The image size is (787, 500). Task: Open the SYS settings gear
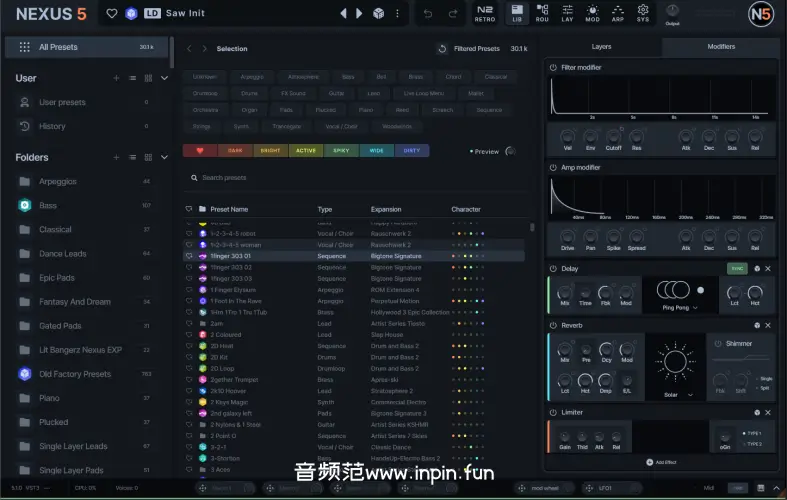[x=643, y=13]
